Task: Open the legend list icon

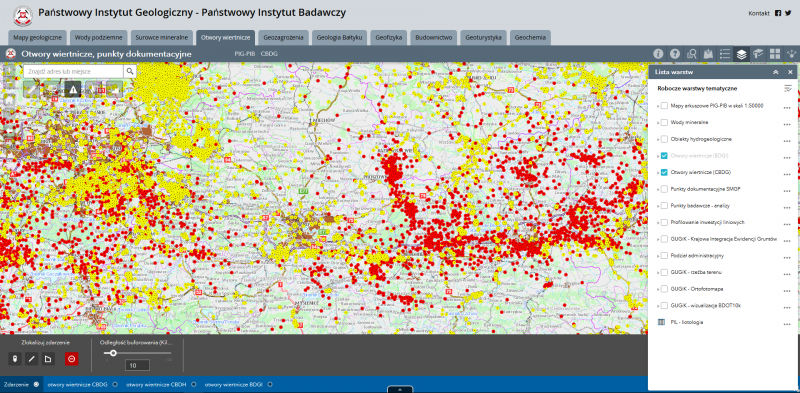Action: click(725, 54)
